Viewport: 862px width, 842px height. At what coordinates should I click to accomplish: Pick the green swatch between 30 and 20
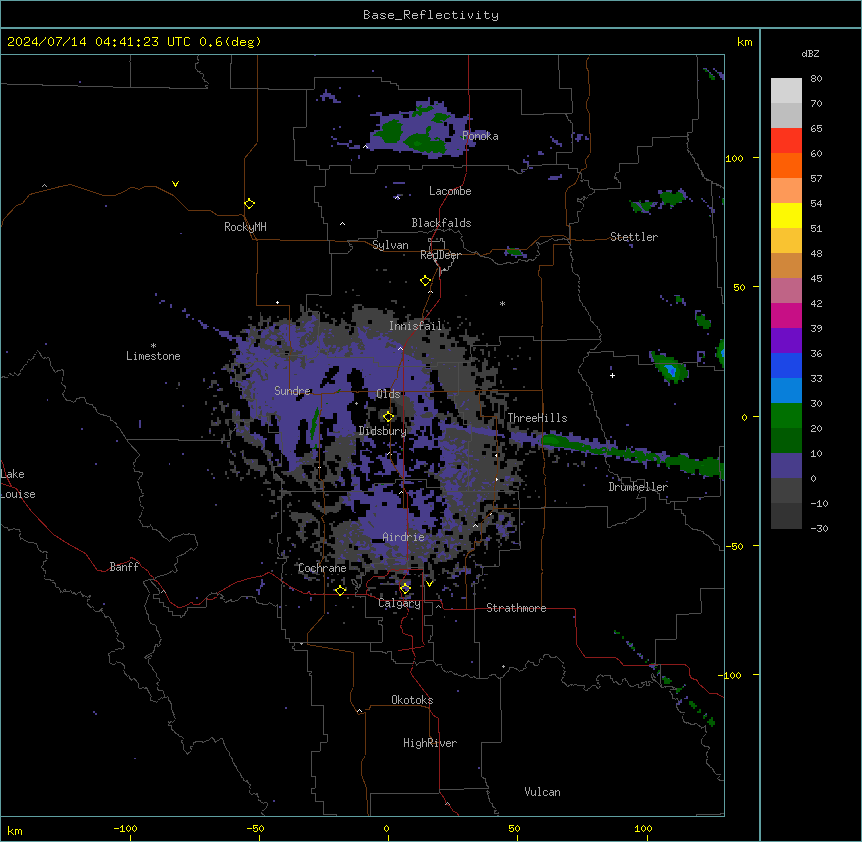coord(786,416)
